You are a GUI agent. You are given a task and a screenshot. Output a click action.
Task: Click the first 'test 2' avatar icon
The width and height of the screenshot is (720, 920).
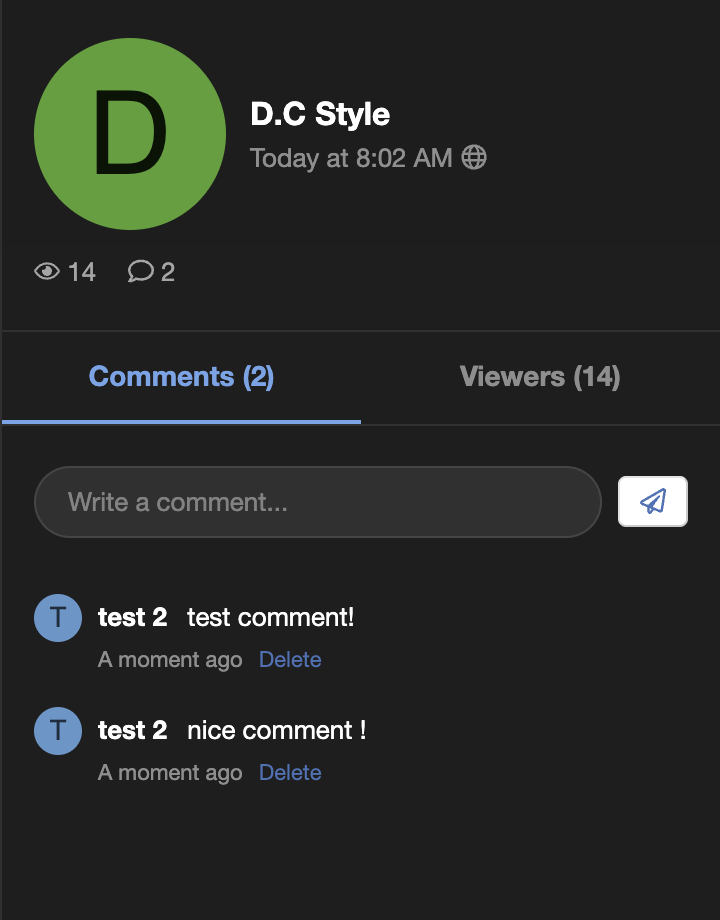(57, 617)
